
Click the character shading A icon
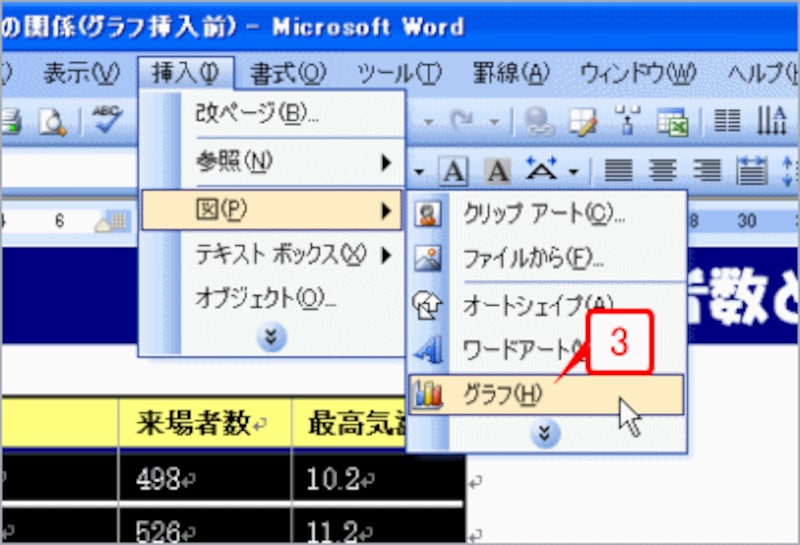pos(497,170)
